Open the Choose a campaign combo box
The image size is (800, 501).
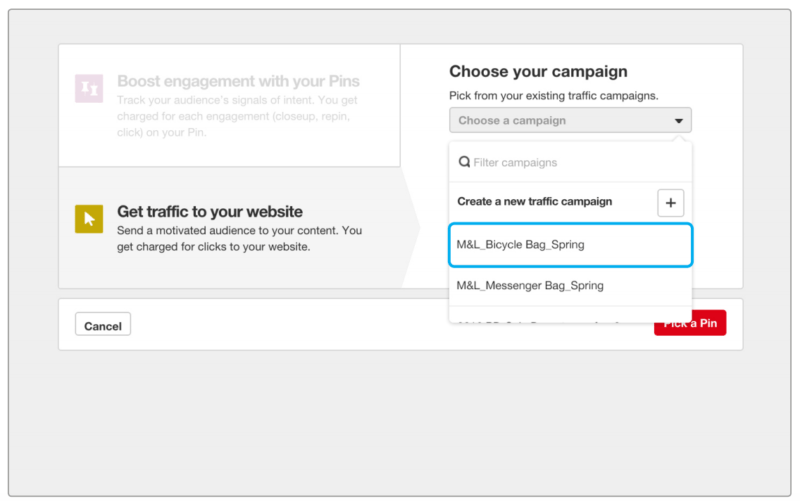(569, 121)
